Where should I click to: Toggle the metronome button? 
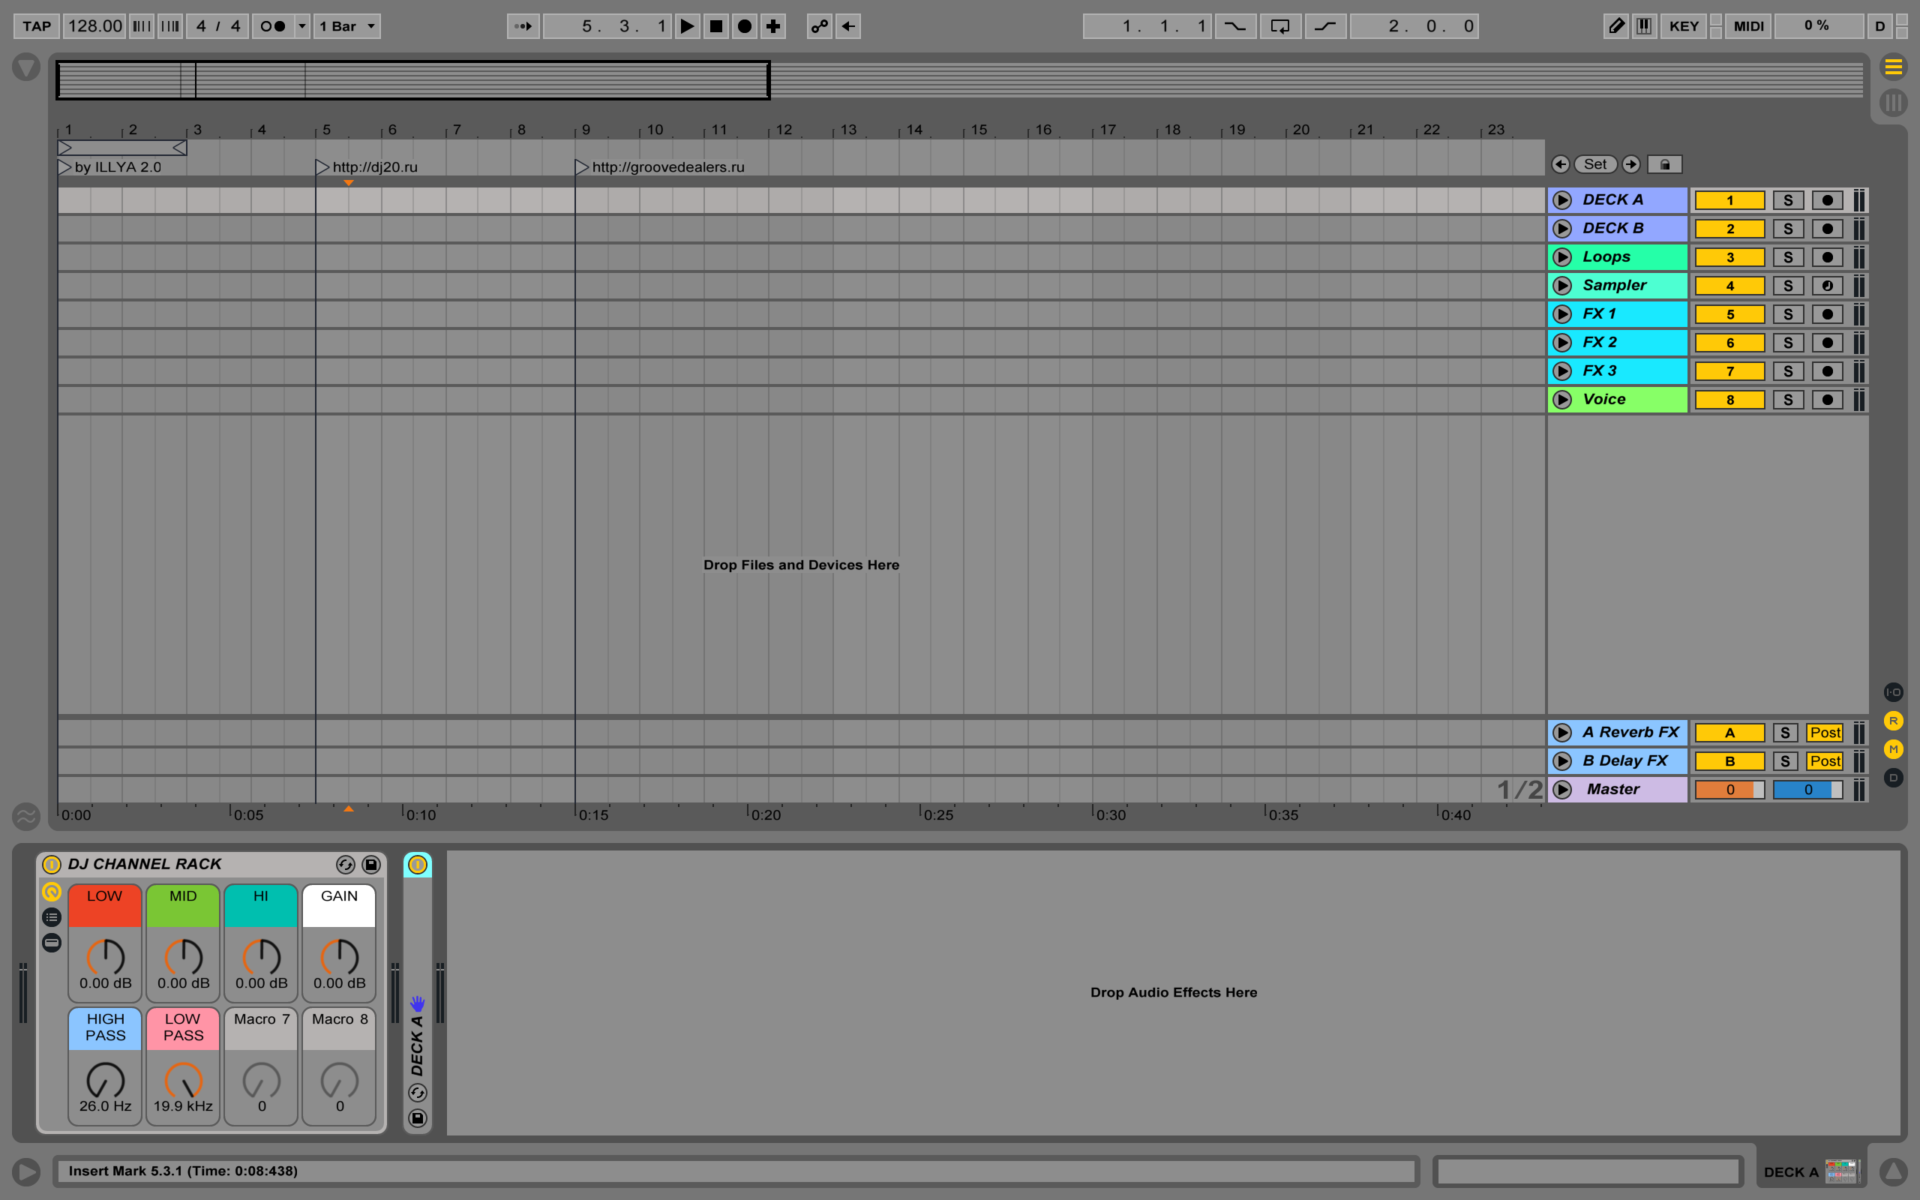coord(272,26)
